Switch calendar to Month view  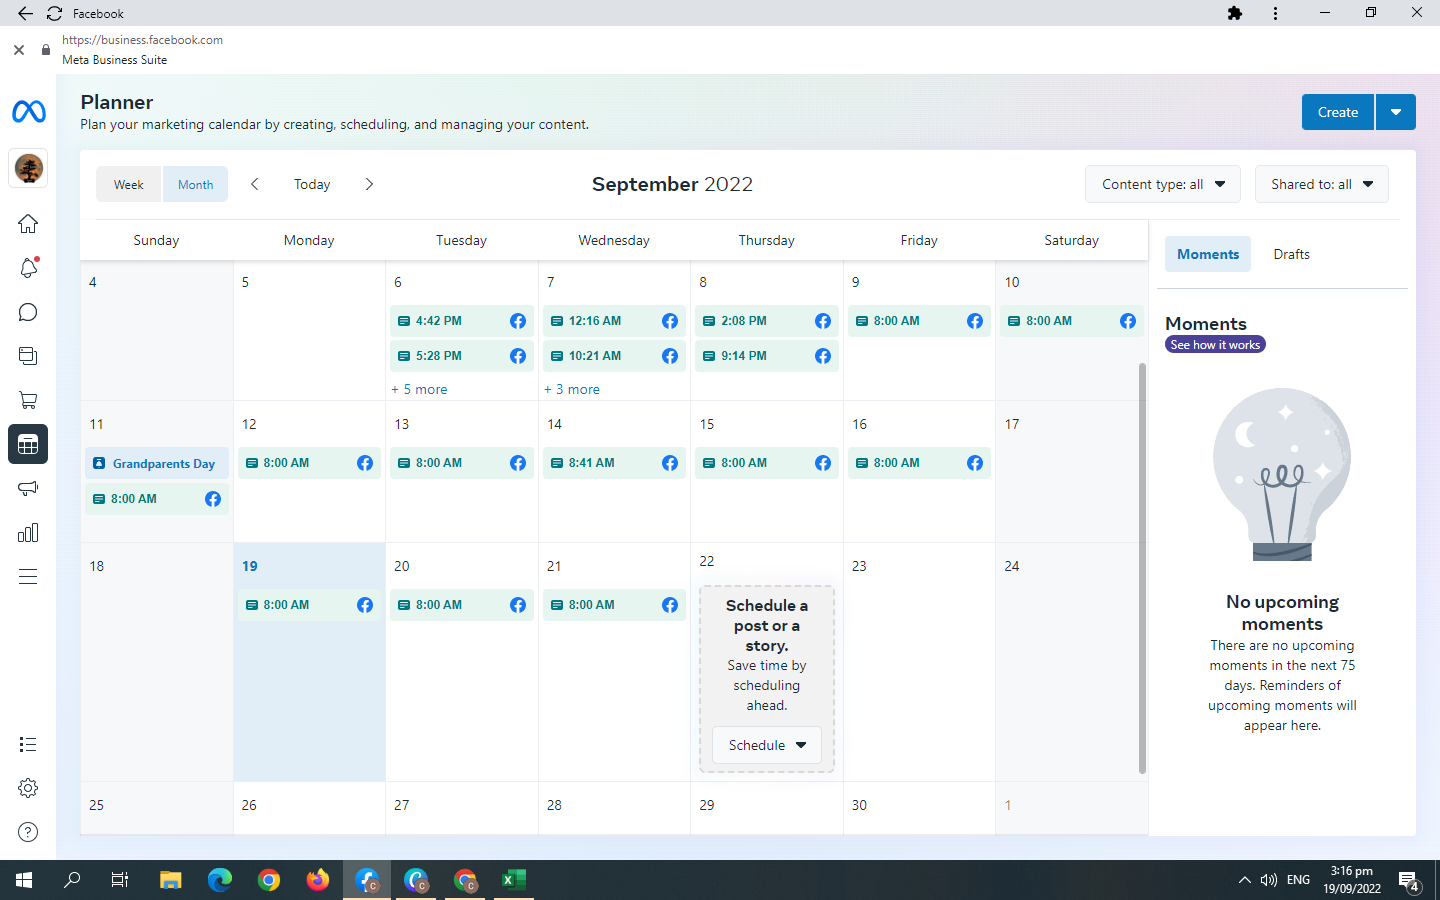coord(196,184)
